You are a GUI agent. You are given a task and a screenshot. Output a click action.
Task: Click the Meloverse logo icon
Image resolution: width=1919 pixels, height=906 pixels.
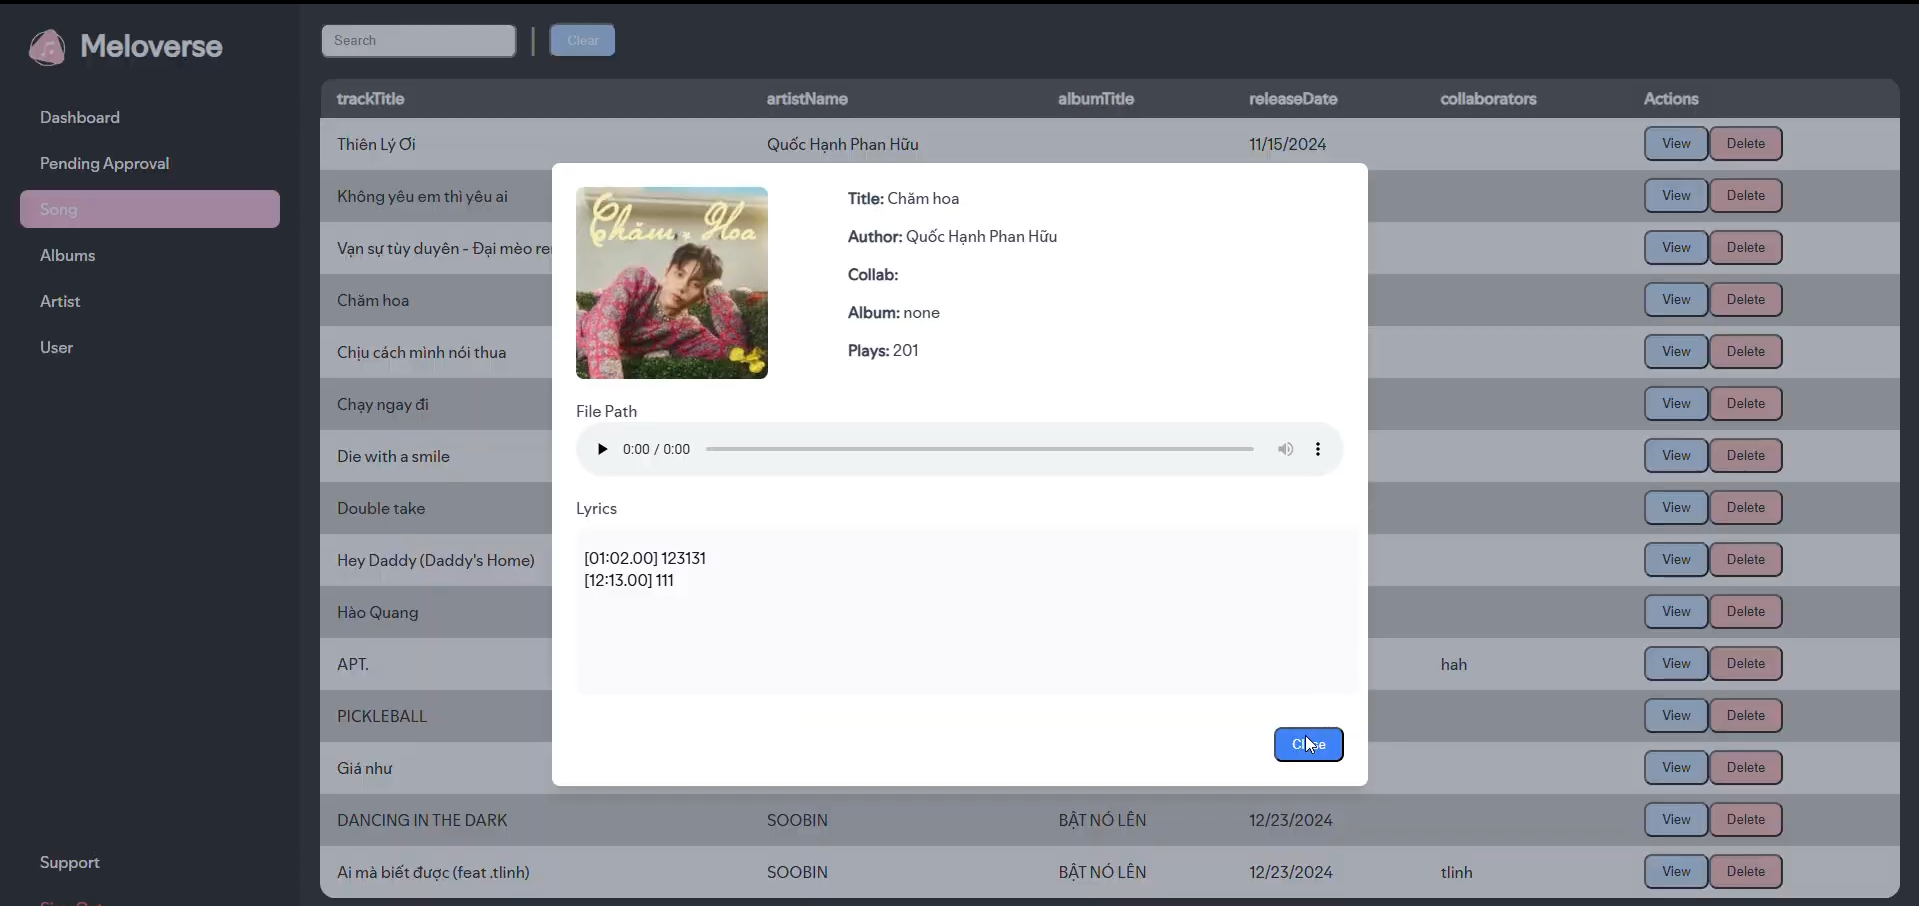pos(47,47)
